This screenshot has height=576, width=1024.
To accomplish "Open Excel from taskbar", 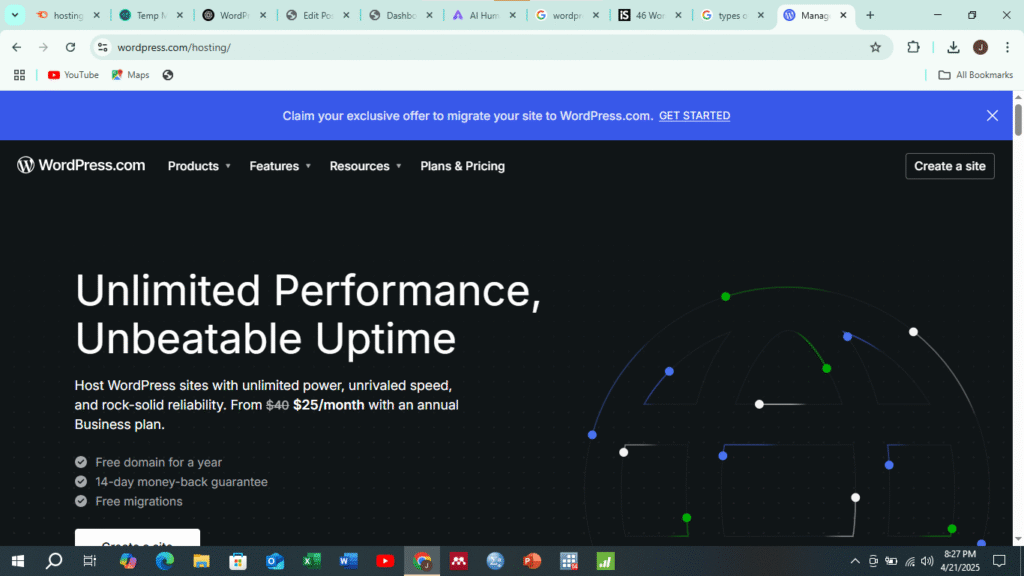I will coord(312,561).
